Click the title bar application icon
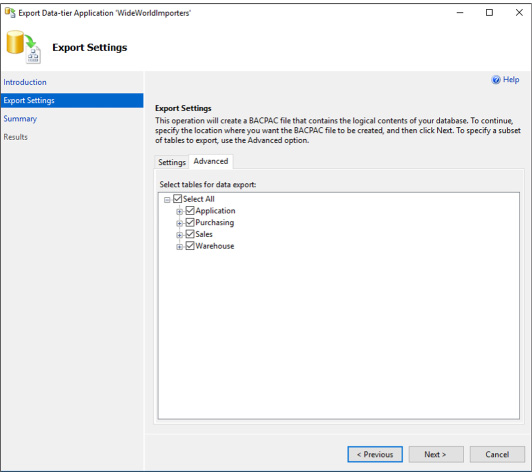532x472 pixels. 10,13
